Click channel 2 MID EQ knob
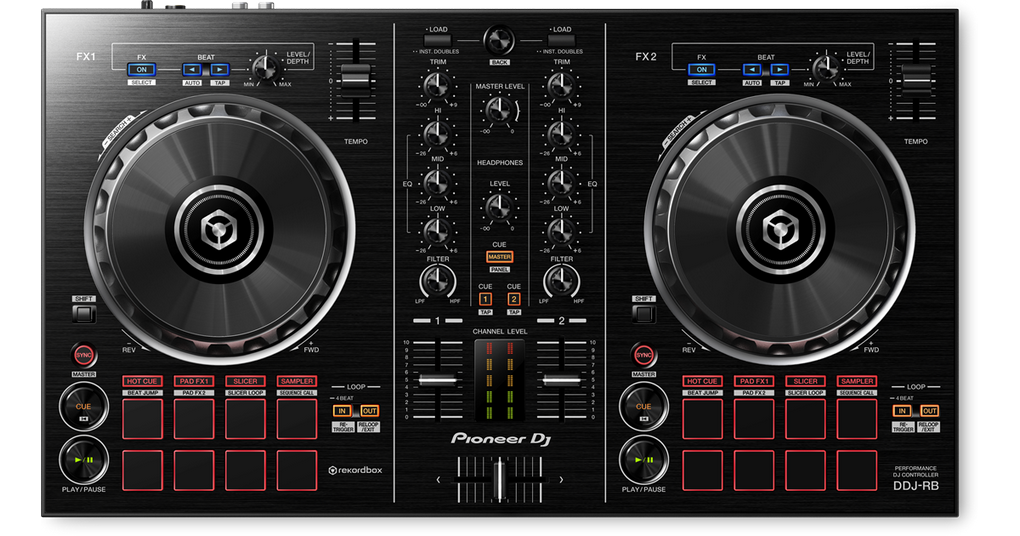This screenshot has height=536, width=1020. tap(561, 182)
